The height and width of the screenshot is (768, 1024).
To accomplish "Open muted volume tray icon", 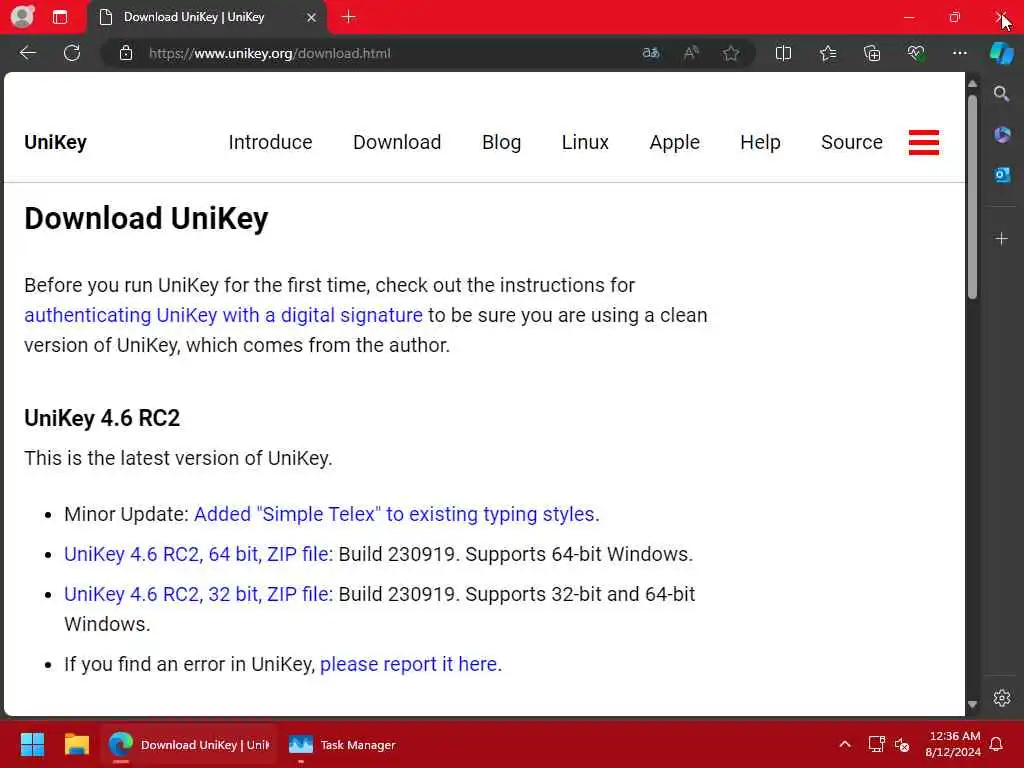I will tap(902, 744).
